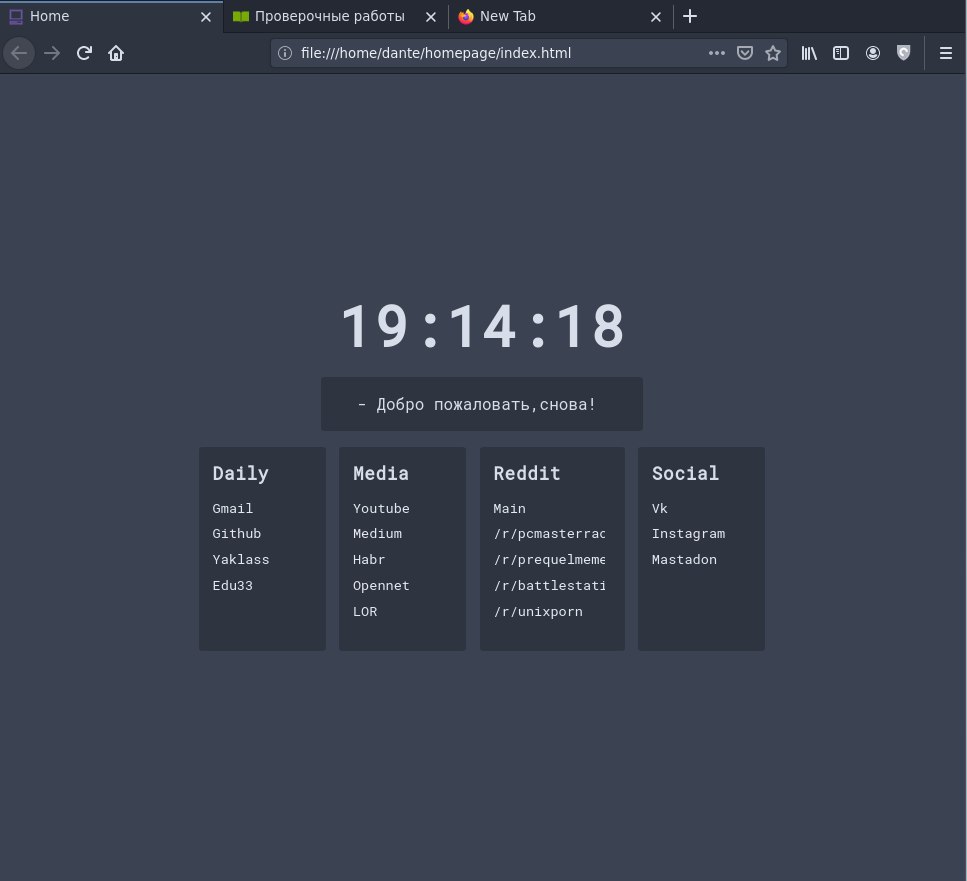Open the shield extension icon

click(x=903, y=53)
